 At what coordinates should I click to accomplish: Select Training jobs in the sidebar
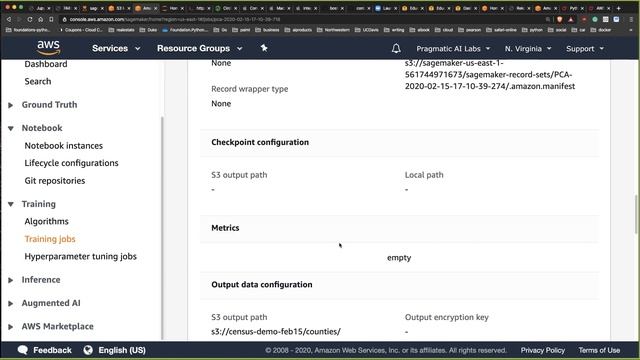50,239
